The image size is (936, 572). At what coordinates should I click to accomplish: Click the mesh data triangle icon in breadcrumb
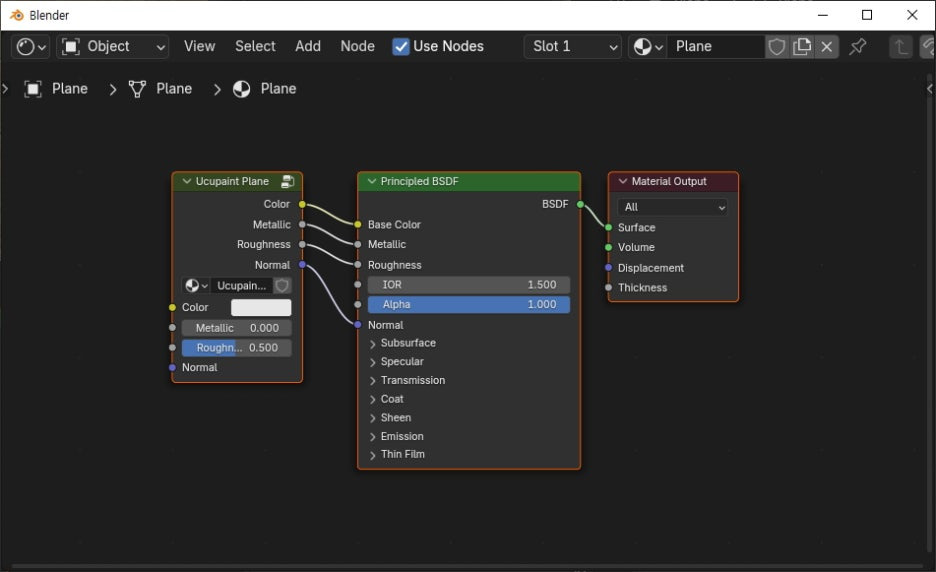(x=137, y=89)
